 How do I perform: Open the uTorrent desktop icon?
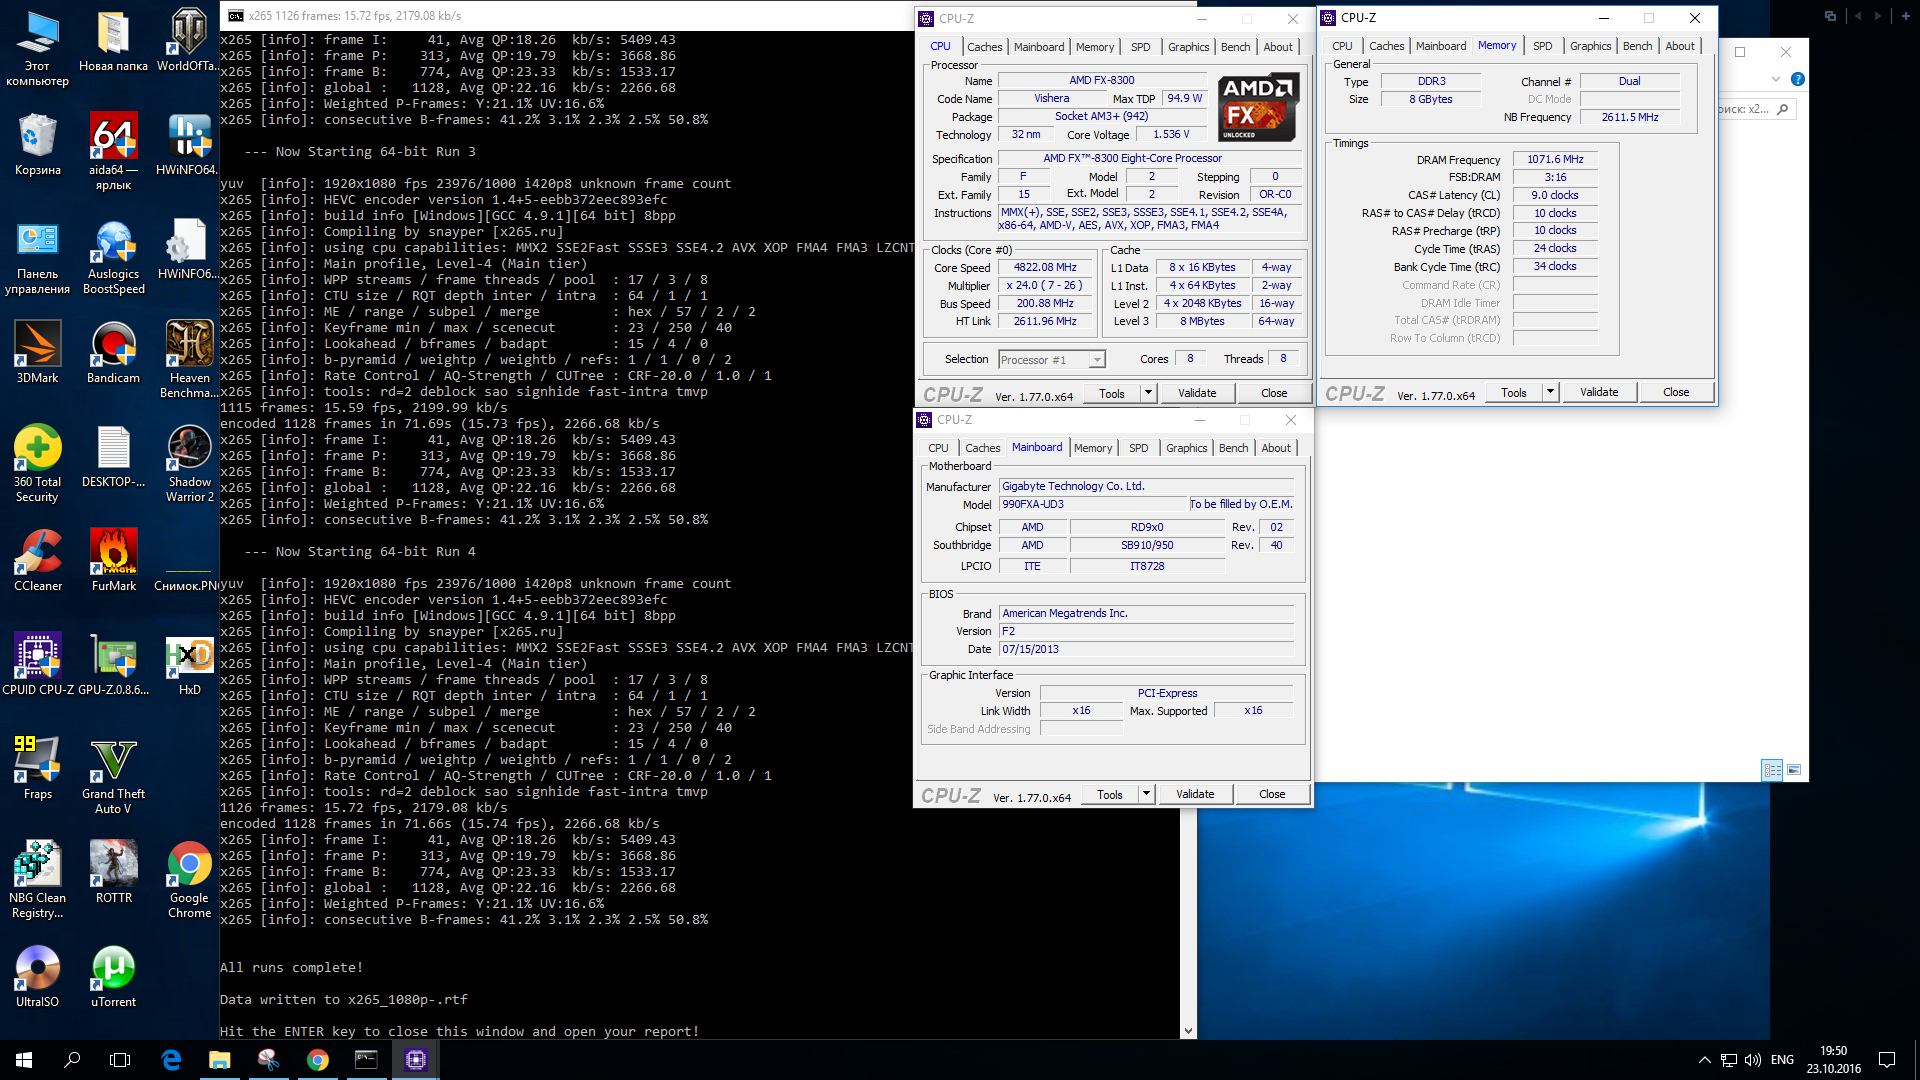pos(113,969)
